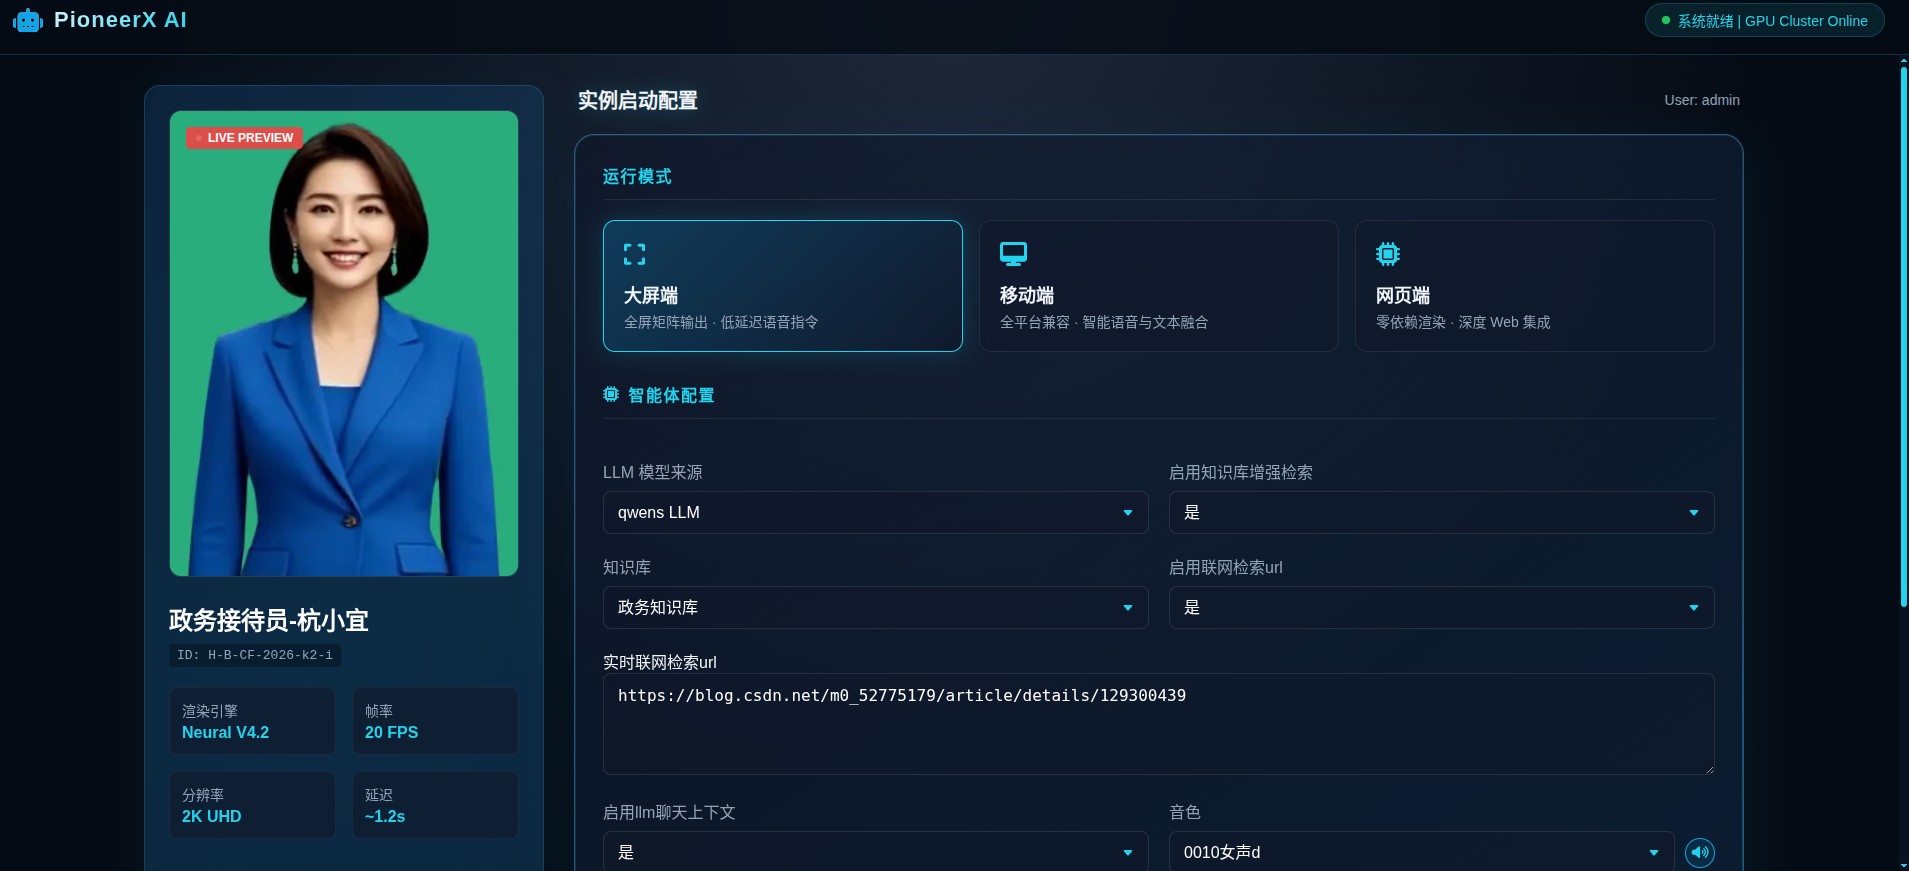Click the PioneerX AI robot logo icon
The image size is (1909, 871).
28,21
